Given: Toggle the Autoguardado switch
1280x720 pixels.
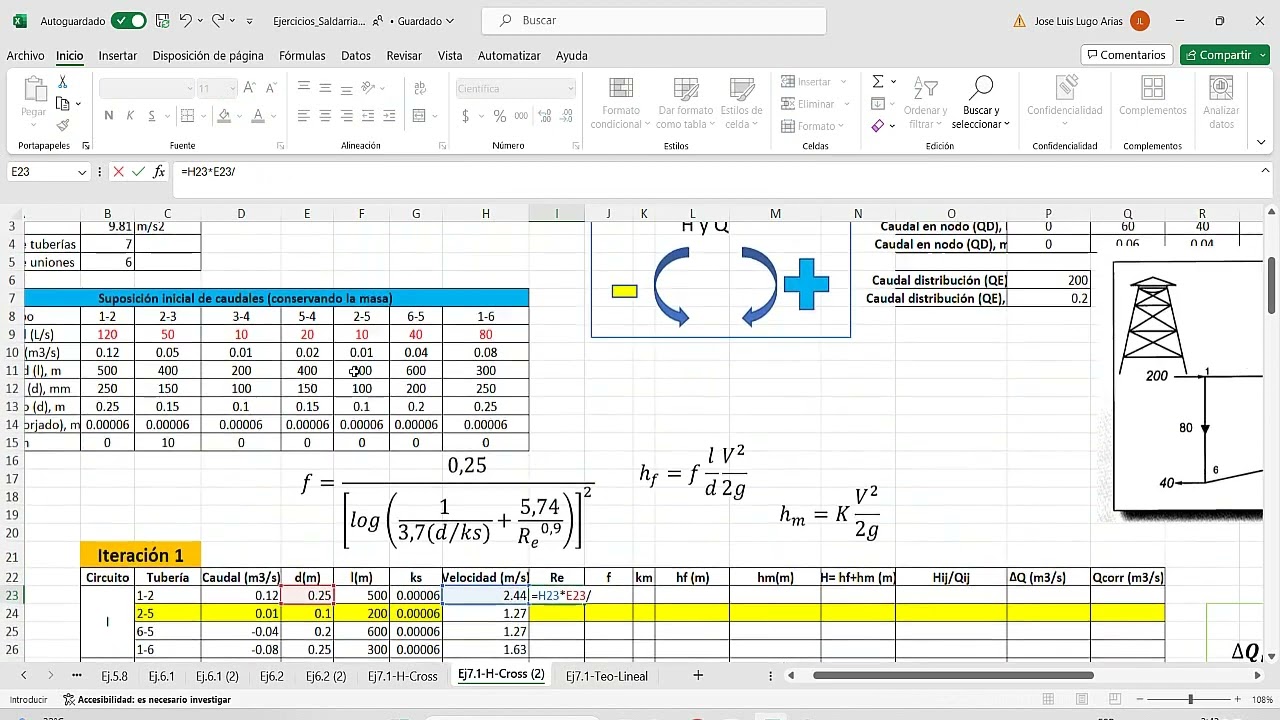Looking at the screenshot, I should (x=128, y=20).
